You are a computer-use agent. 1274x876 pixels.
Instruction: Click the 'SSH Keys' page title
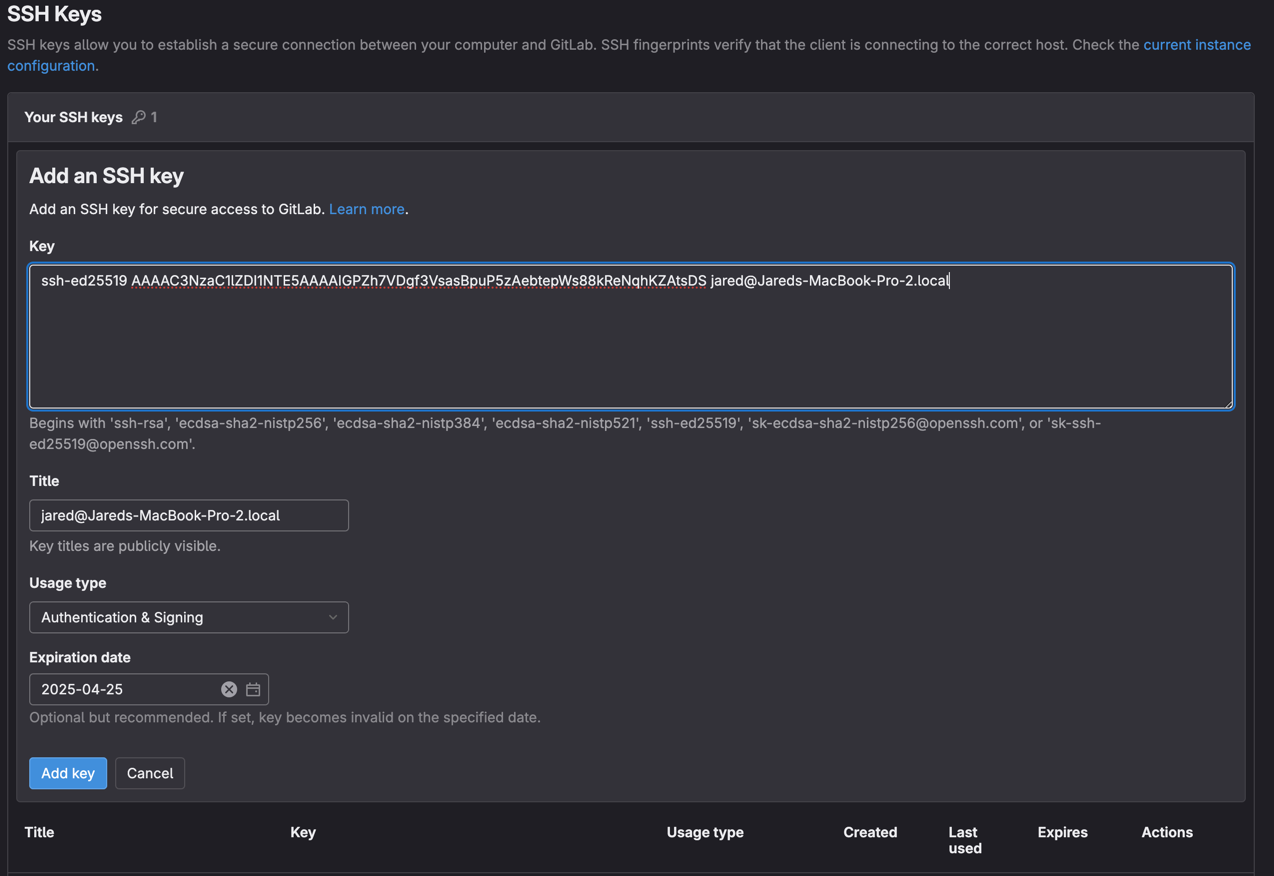click(54, 14)
